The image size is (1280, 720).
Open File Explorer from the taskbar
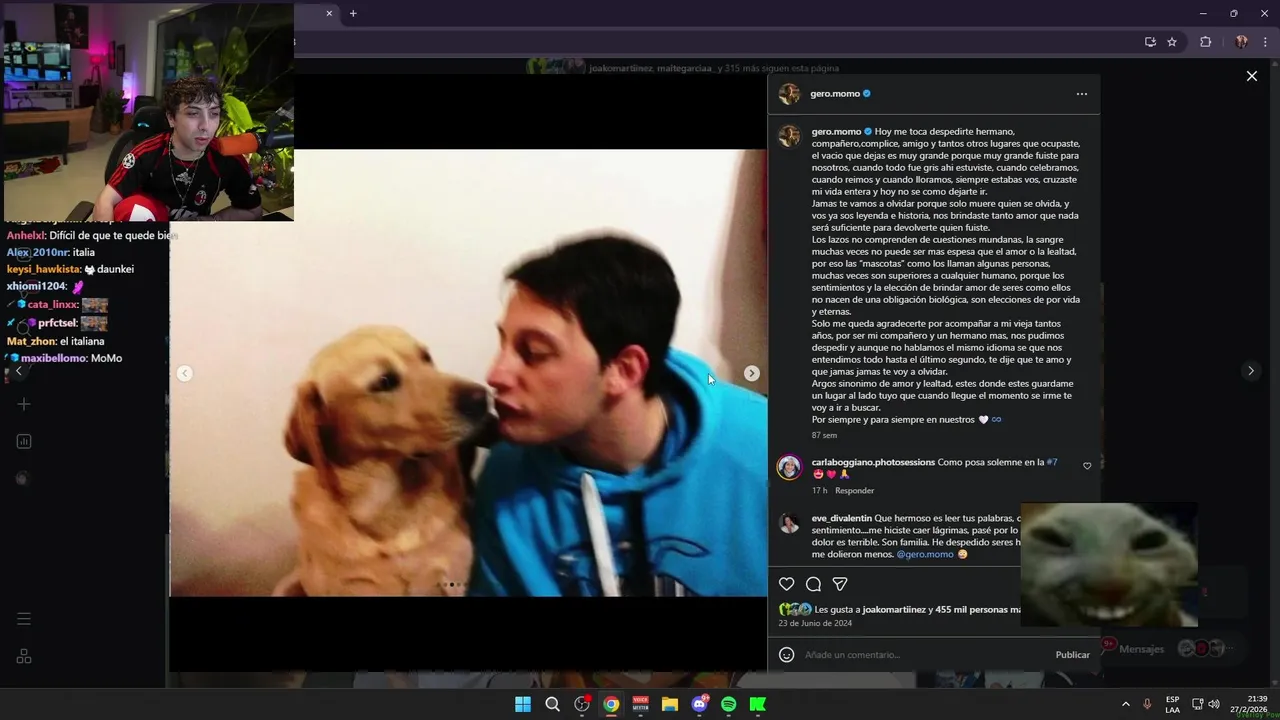670,704
